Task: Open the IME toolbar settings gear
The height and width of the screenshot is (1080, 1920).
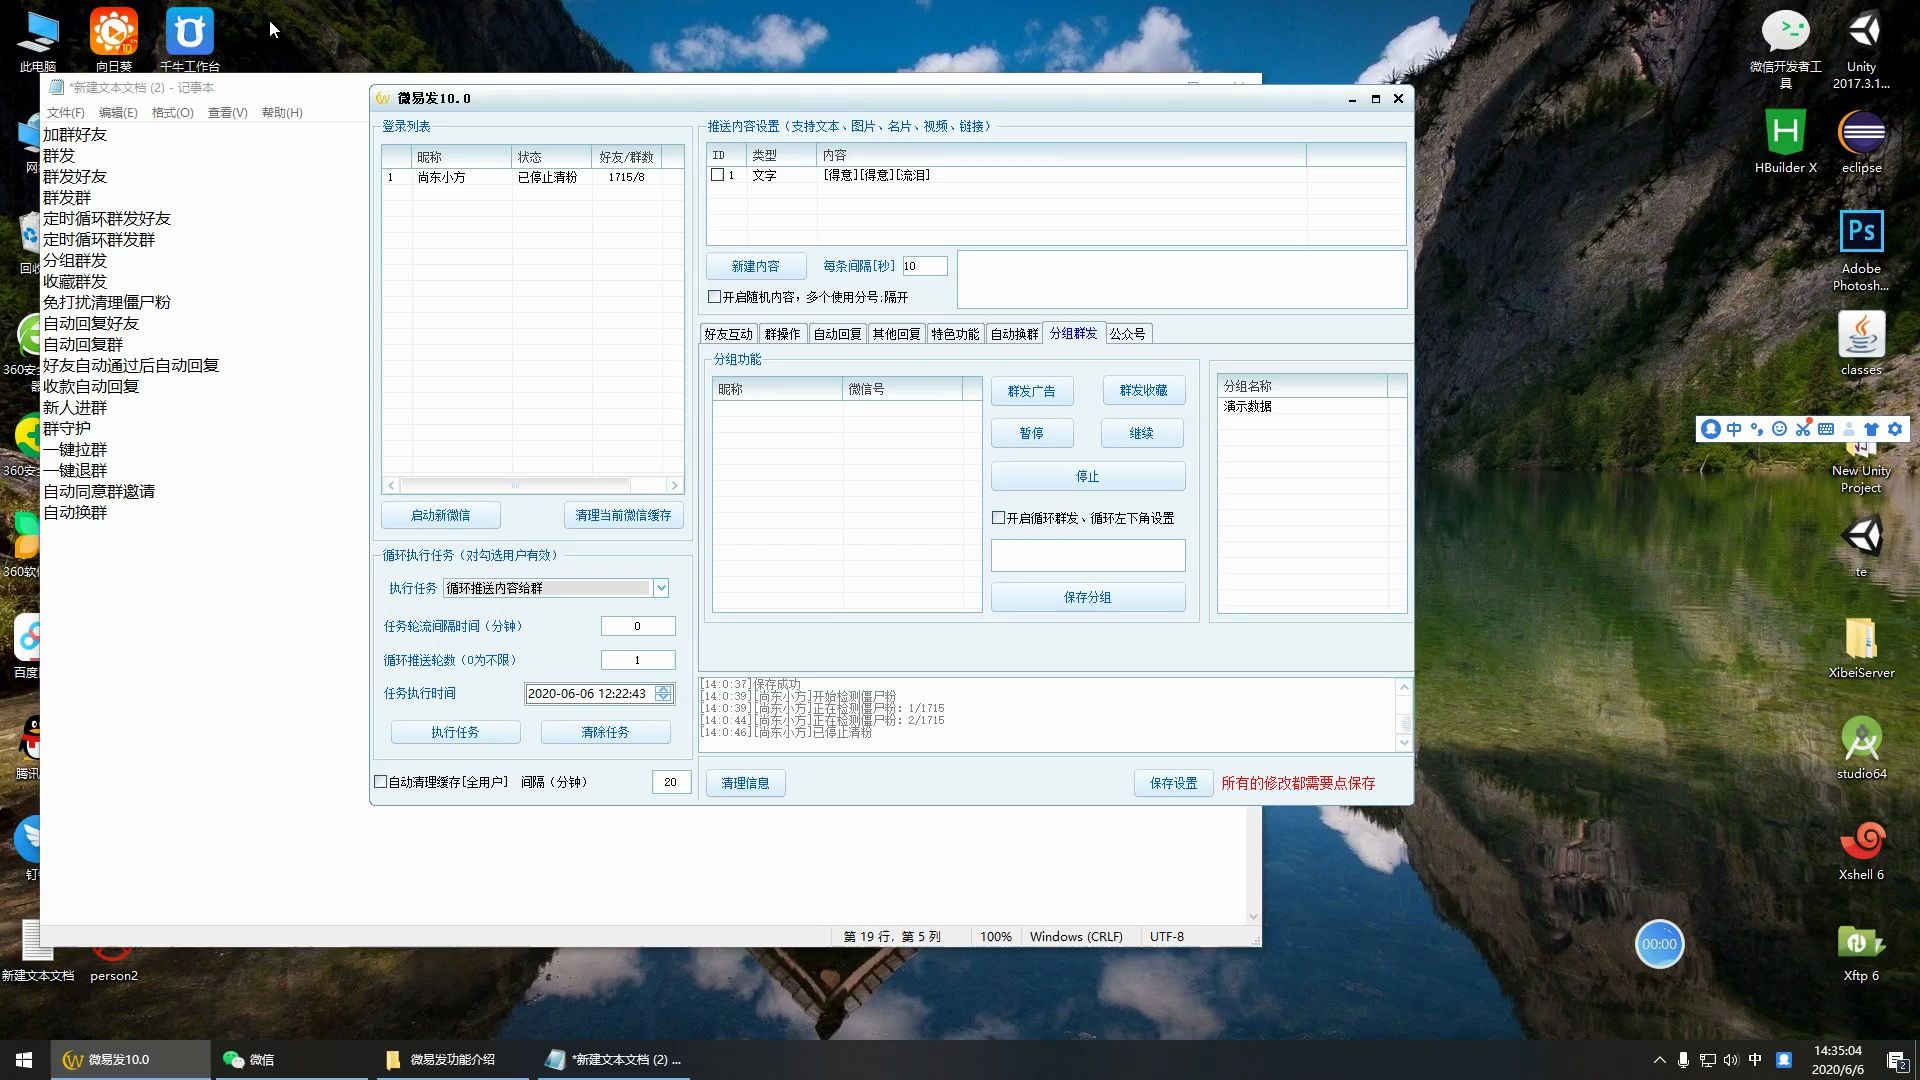Action: click(x=1895, y=429)
